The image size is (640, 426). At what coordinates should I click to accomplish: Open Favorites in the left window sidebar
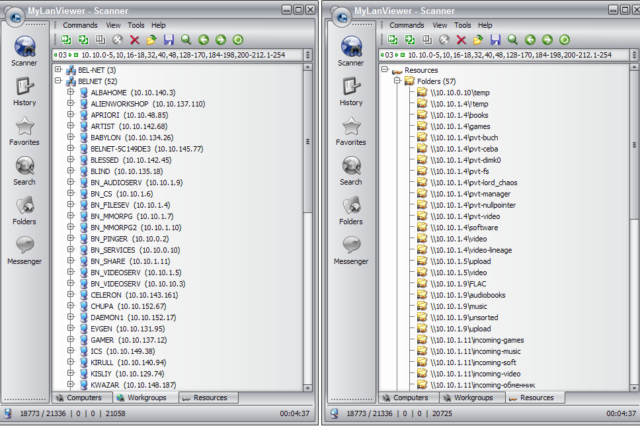[x=24, y=131]
